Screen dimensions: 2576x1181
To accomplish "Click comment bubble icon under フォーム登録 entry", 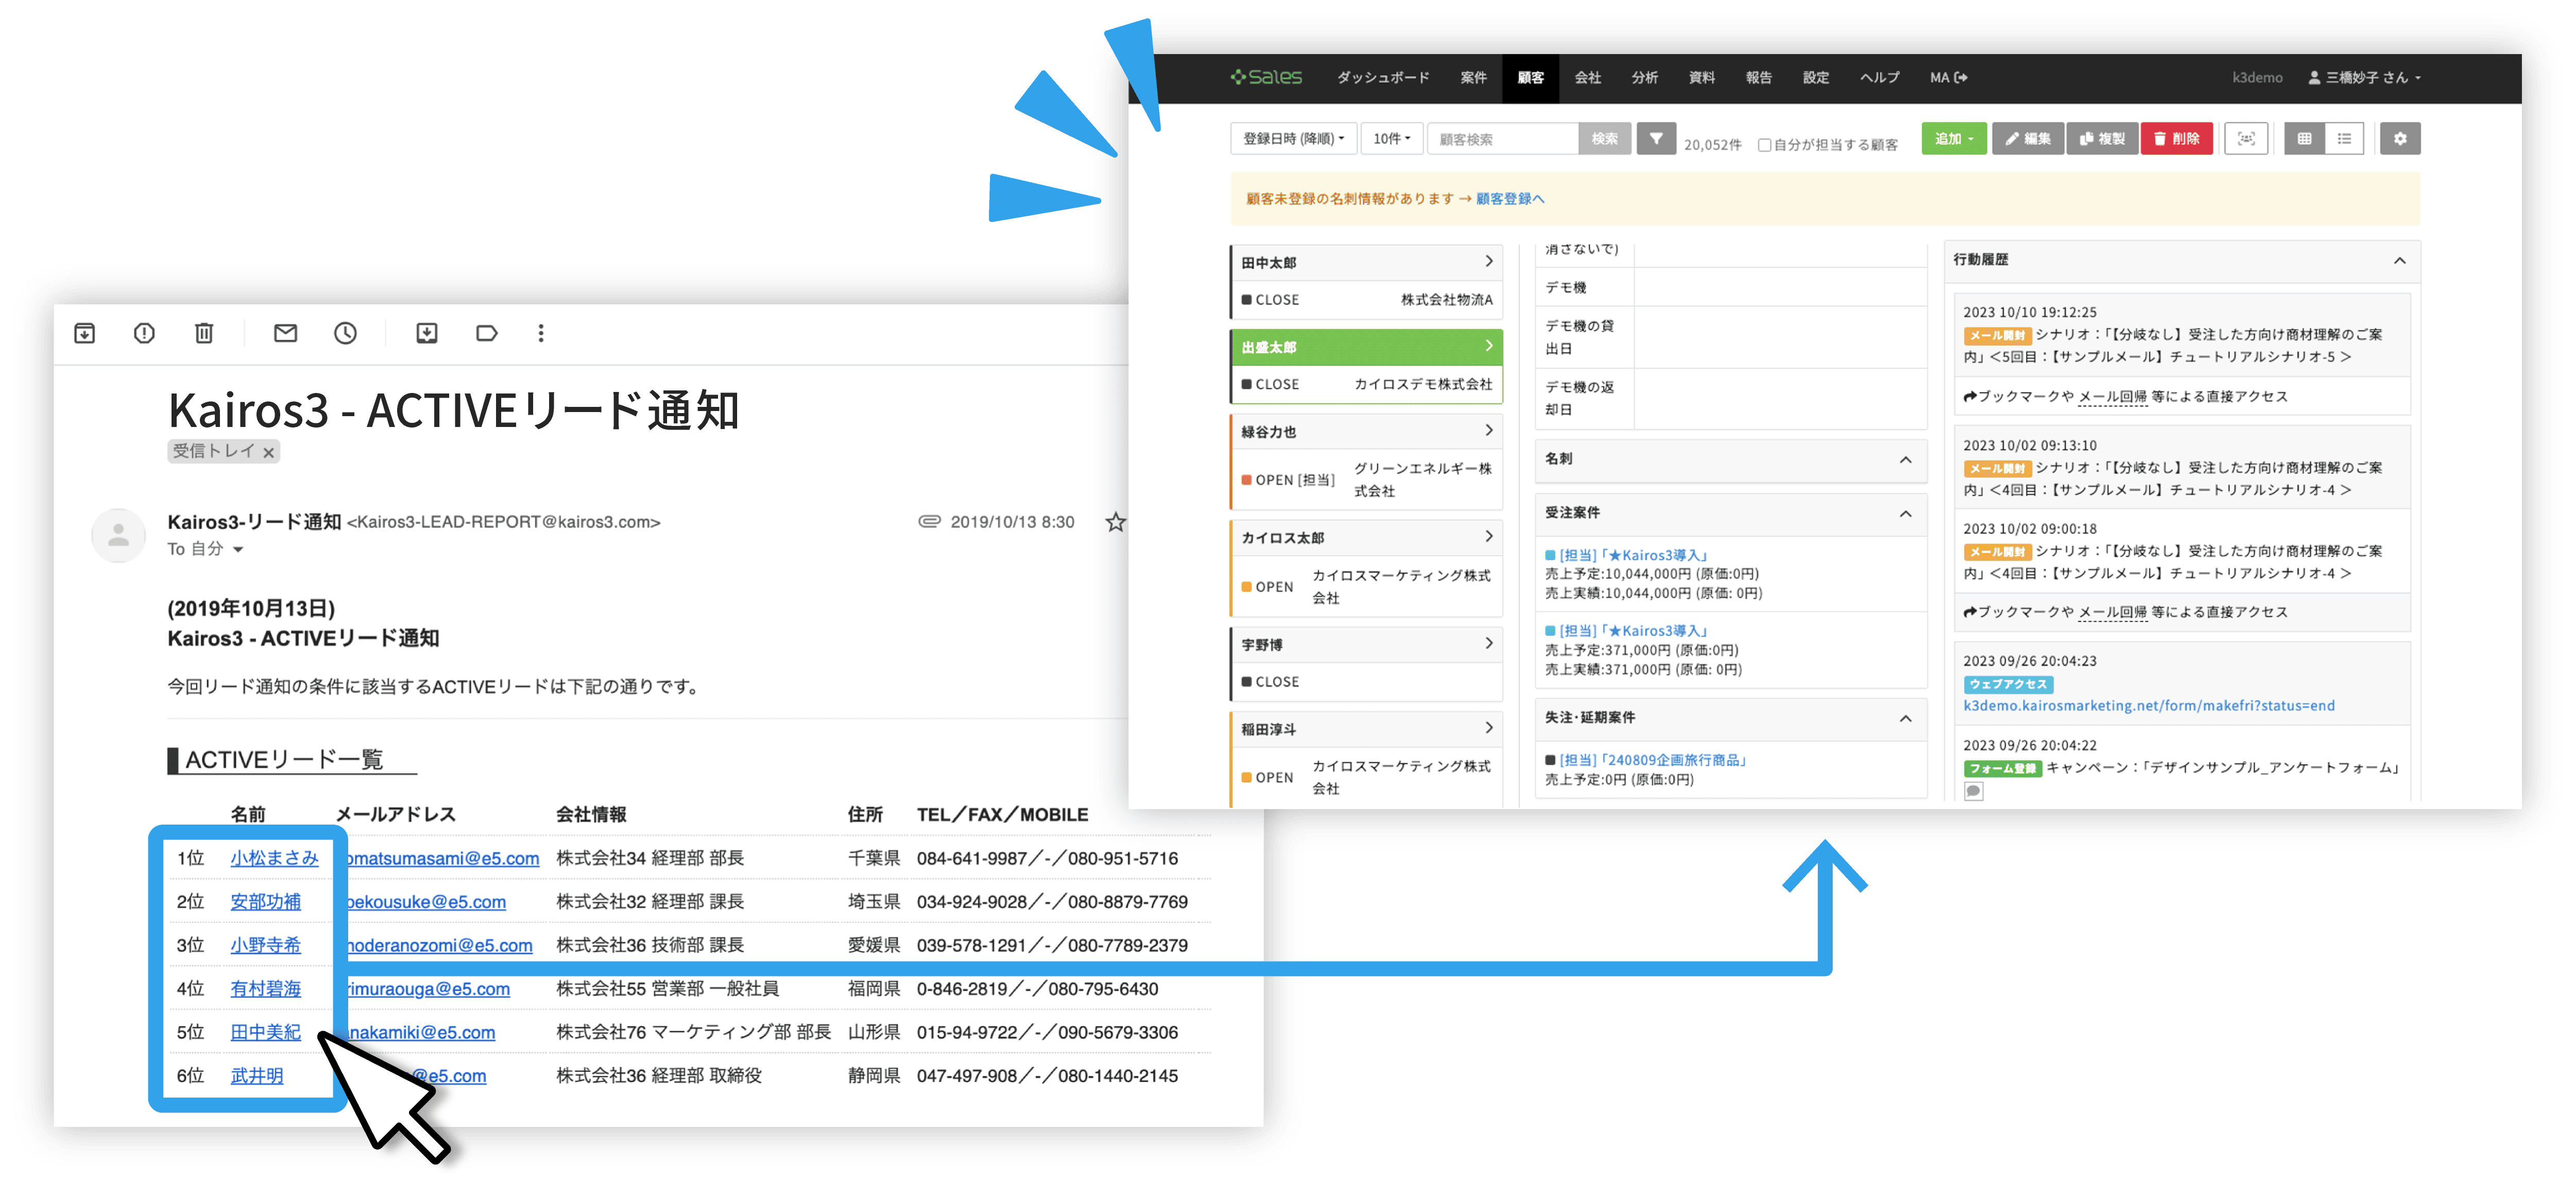I will 1973,792.
